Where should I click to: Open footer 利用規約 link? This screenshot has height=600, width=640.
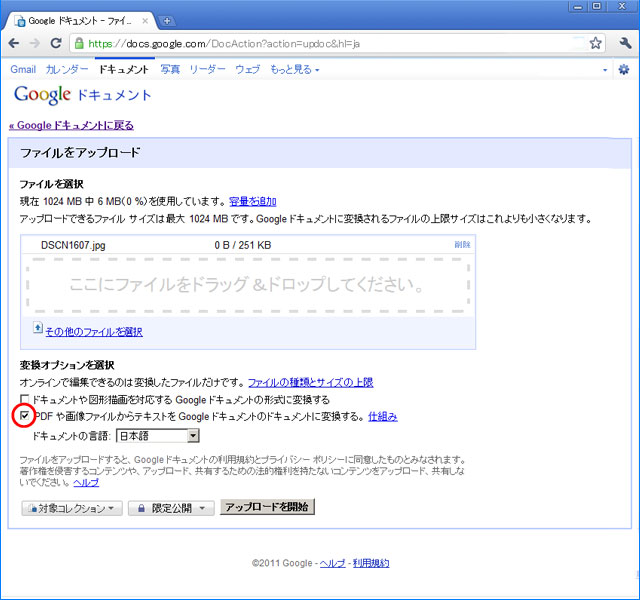[x=371, y=563]
